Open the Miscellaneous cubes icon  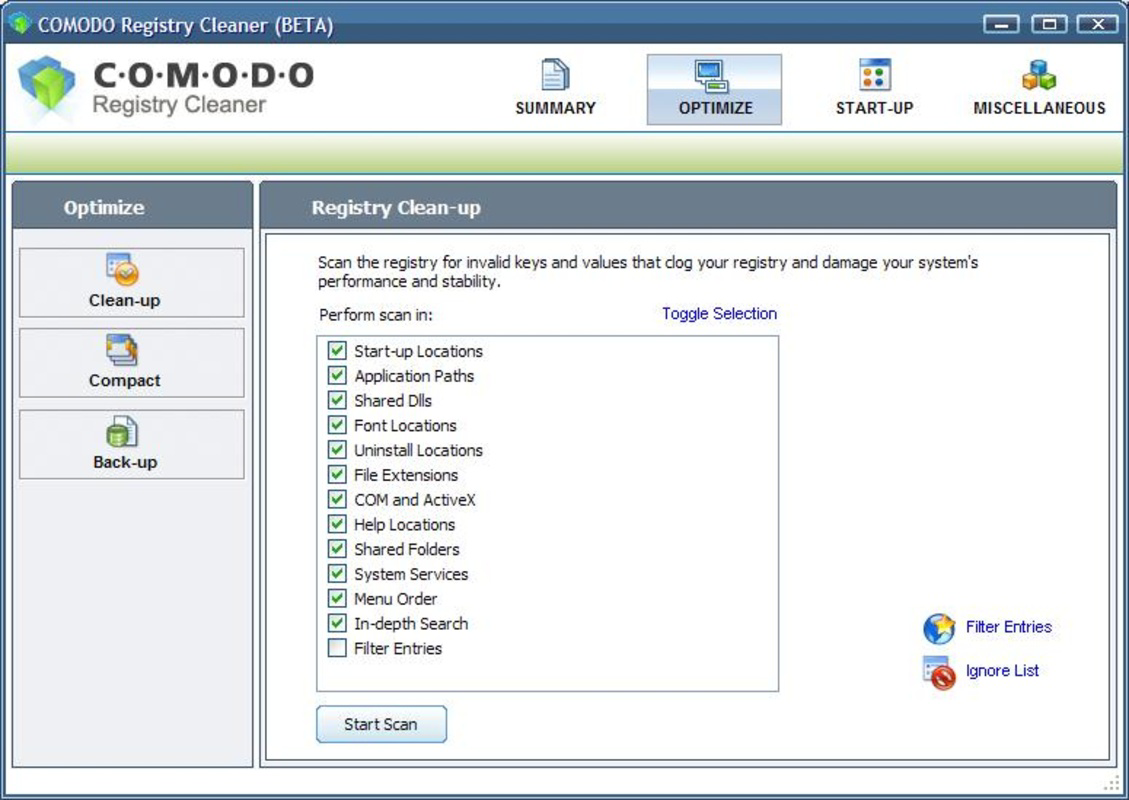pyautogui.click(x=1038, y=75)
